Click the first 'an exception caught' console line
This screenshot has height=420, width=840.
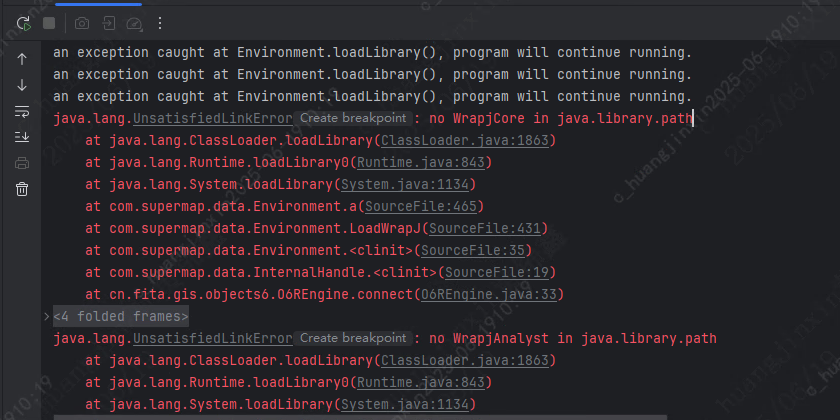point(372,52)
